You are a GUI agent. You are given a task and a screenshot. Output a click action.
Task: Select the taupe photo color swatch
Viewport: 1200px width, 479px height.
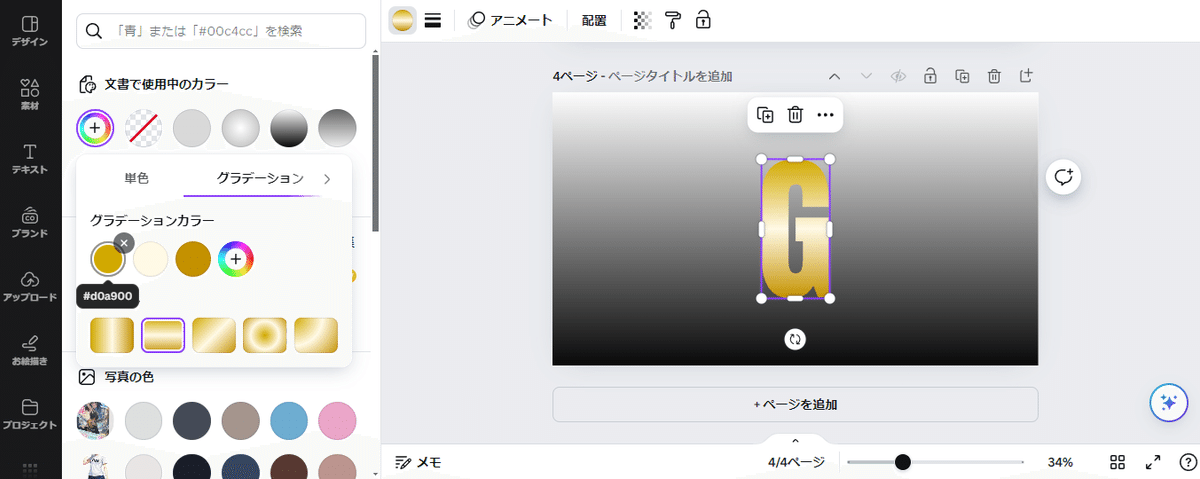pyautogui.click(x=240, y=421)
